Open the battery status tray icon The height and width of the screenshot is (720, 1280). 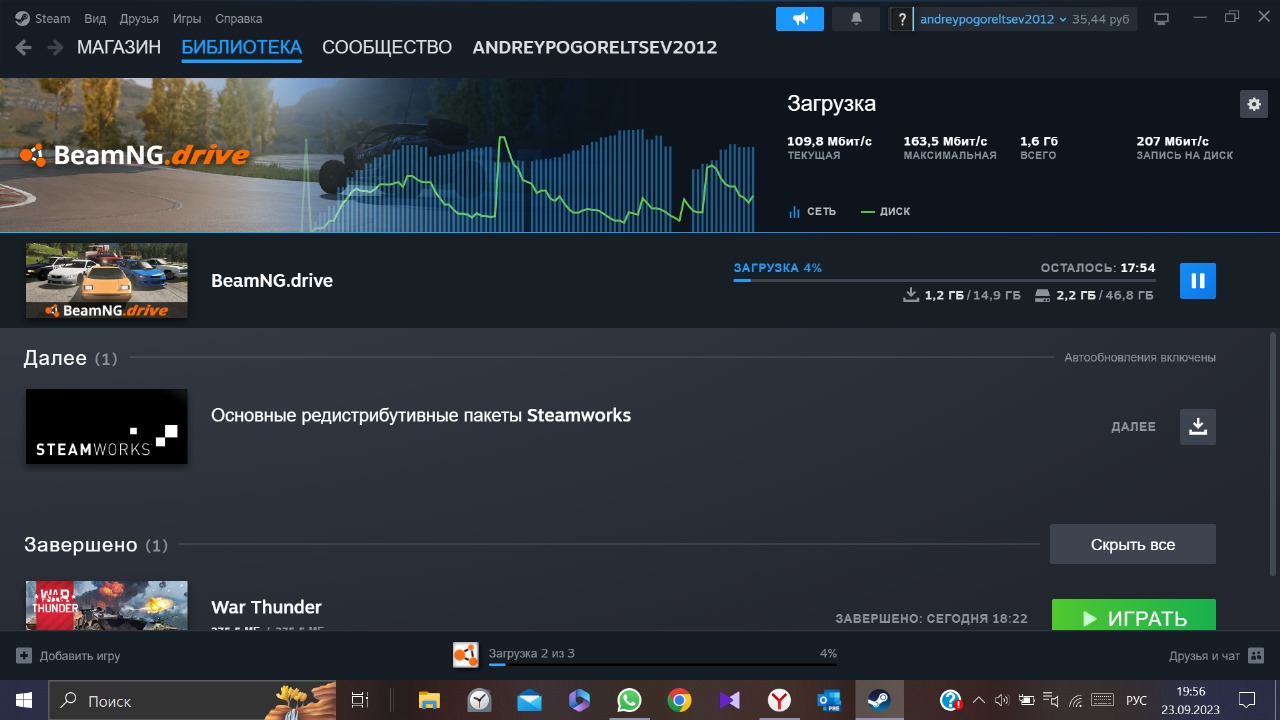[1026, 700]
